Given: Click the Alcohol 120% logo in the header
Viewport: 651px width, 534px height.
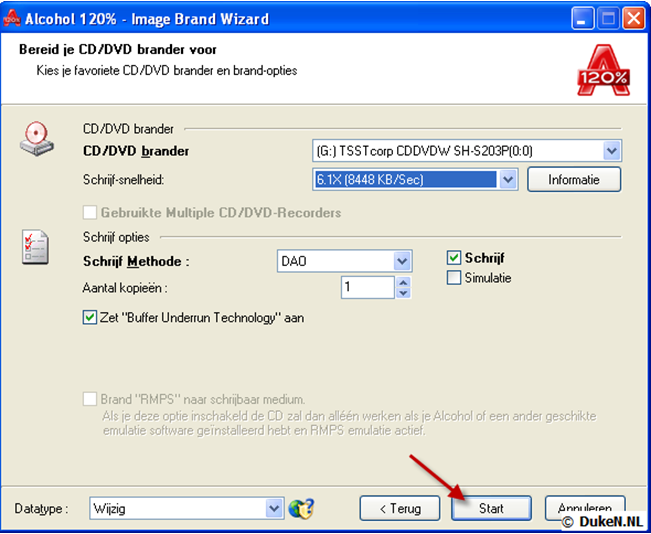Looking at the screenshot, I should coord(603,71).
